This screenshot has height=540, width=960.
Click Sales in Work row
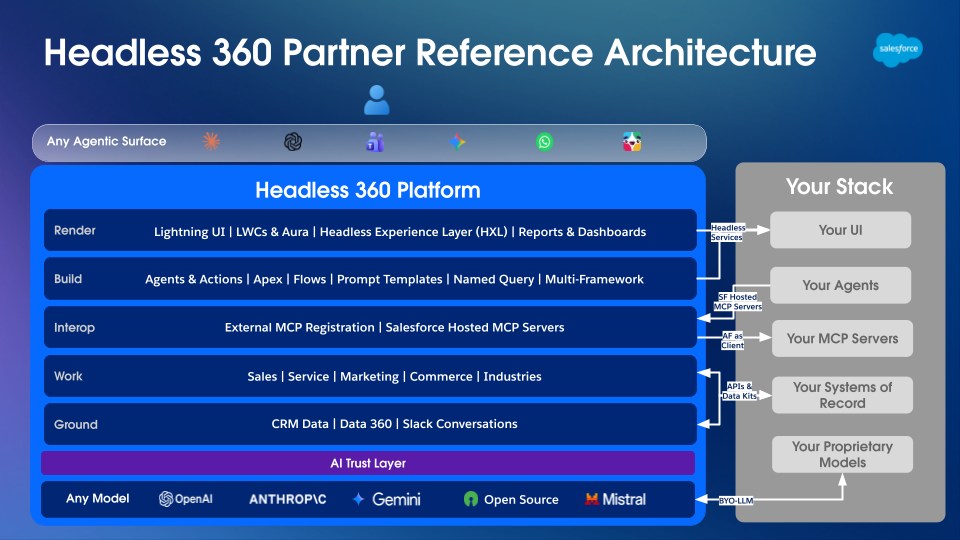point(262,377)
